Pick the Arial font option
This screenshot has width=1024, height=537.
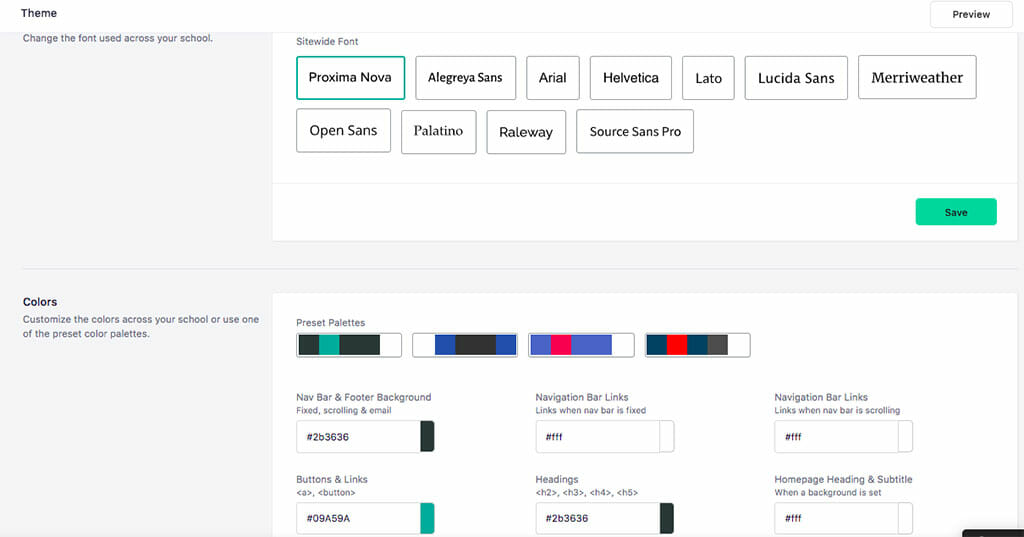552,78
